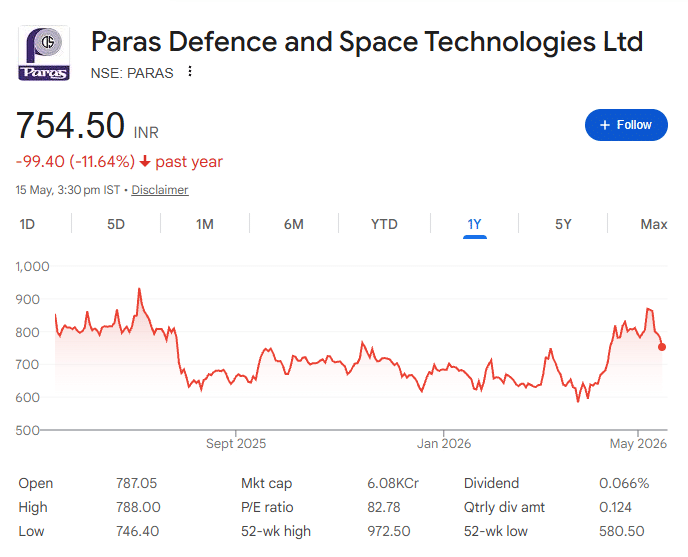Select the 6M chart range
The image size is (688, 557).
pyautogui.click(x=294, y=224)
